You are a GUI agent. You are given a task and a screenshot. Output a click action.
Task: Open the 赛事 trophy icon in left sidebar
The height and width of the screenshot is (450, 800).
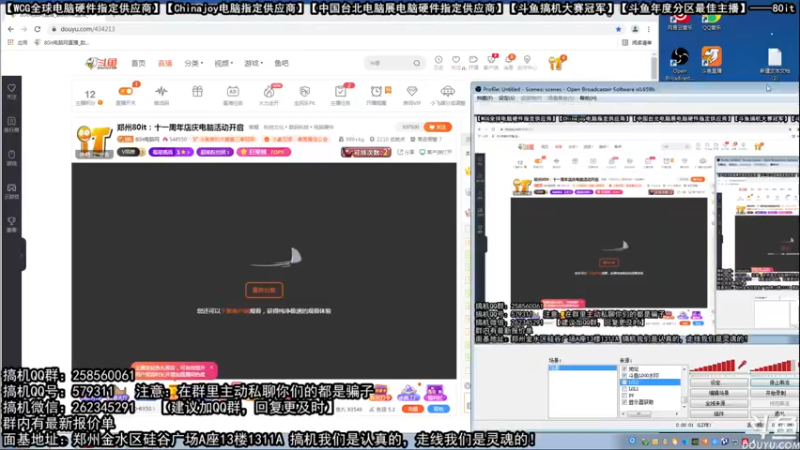pyautogui.click(x=12, y=221)
